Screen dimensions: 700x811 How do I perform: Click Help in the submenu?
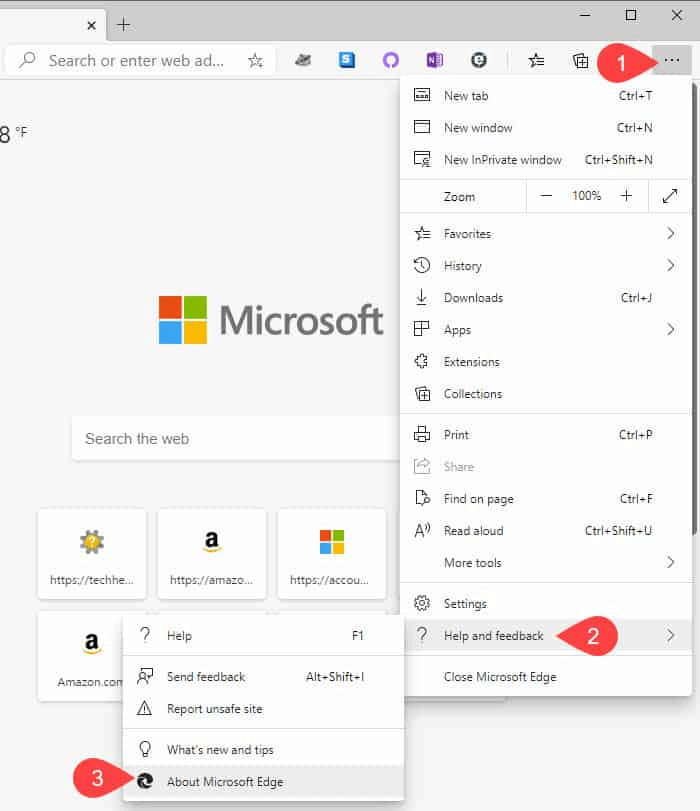263,636
